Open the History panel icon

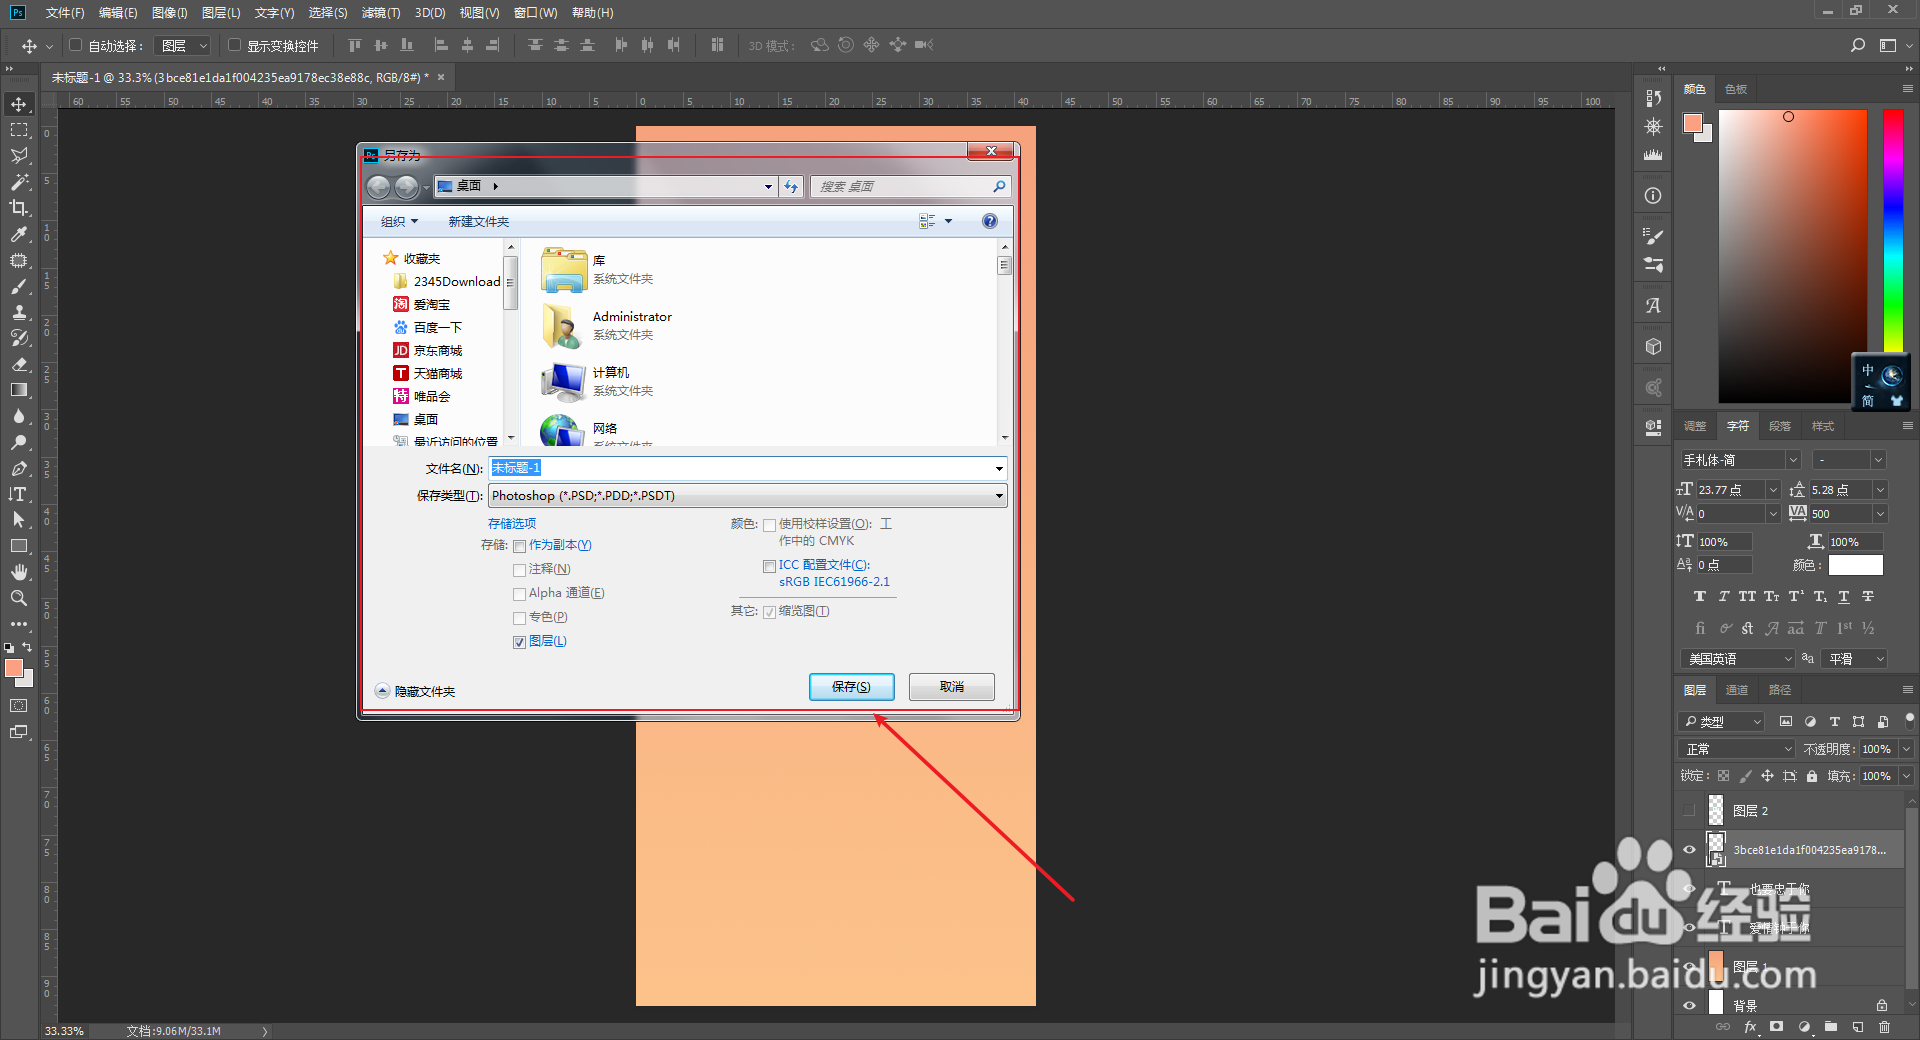[1653, 98]
